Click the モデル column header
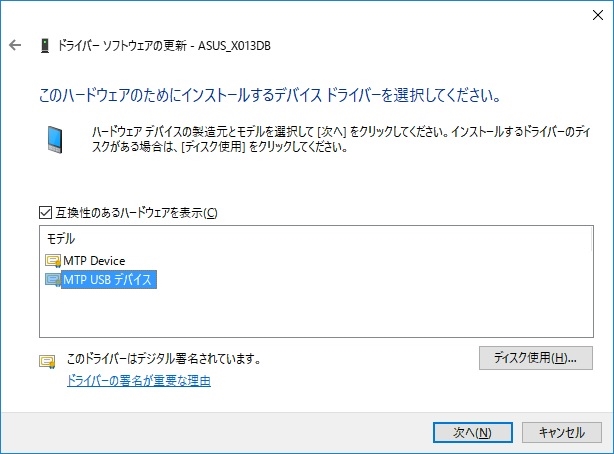This screenshot has width=614, height=454. pos(61,240)
